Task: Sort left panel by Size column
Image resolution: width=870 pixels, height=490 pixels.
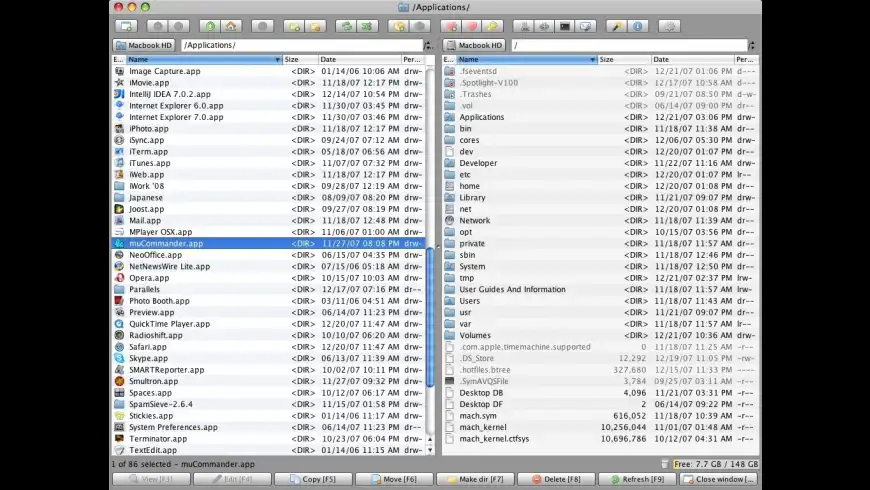Action: tap(300, 59)
